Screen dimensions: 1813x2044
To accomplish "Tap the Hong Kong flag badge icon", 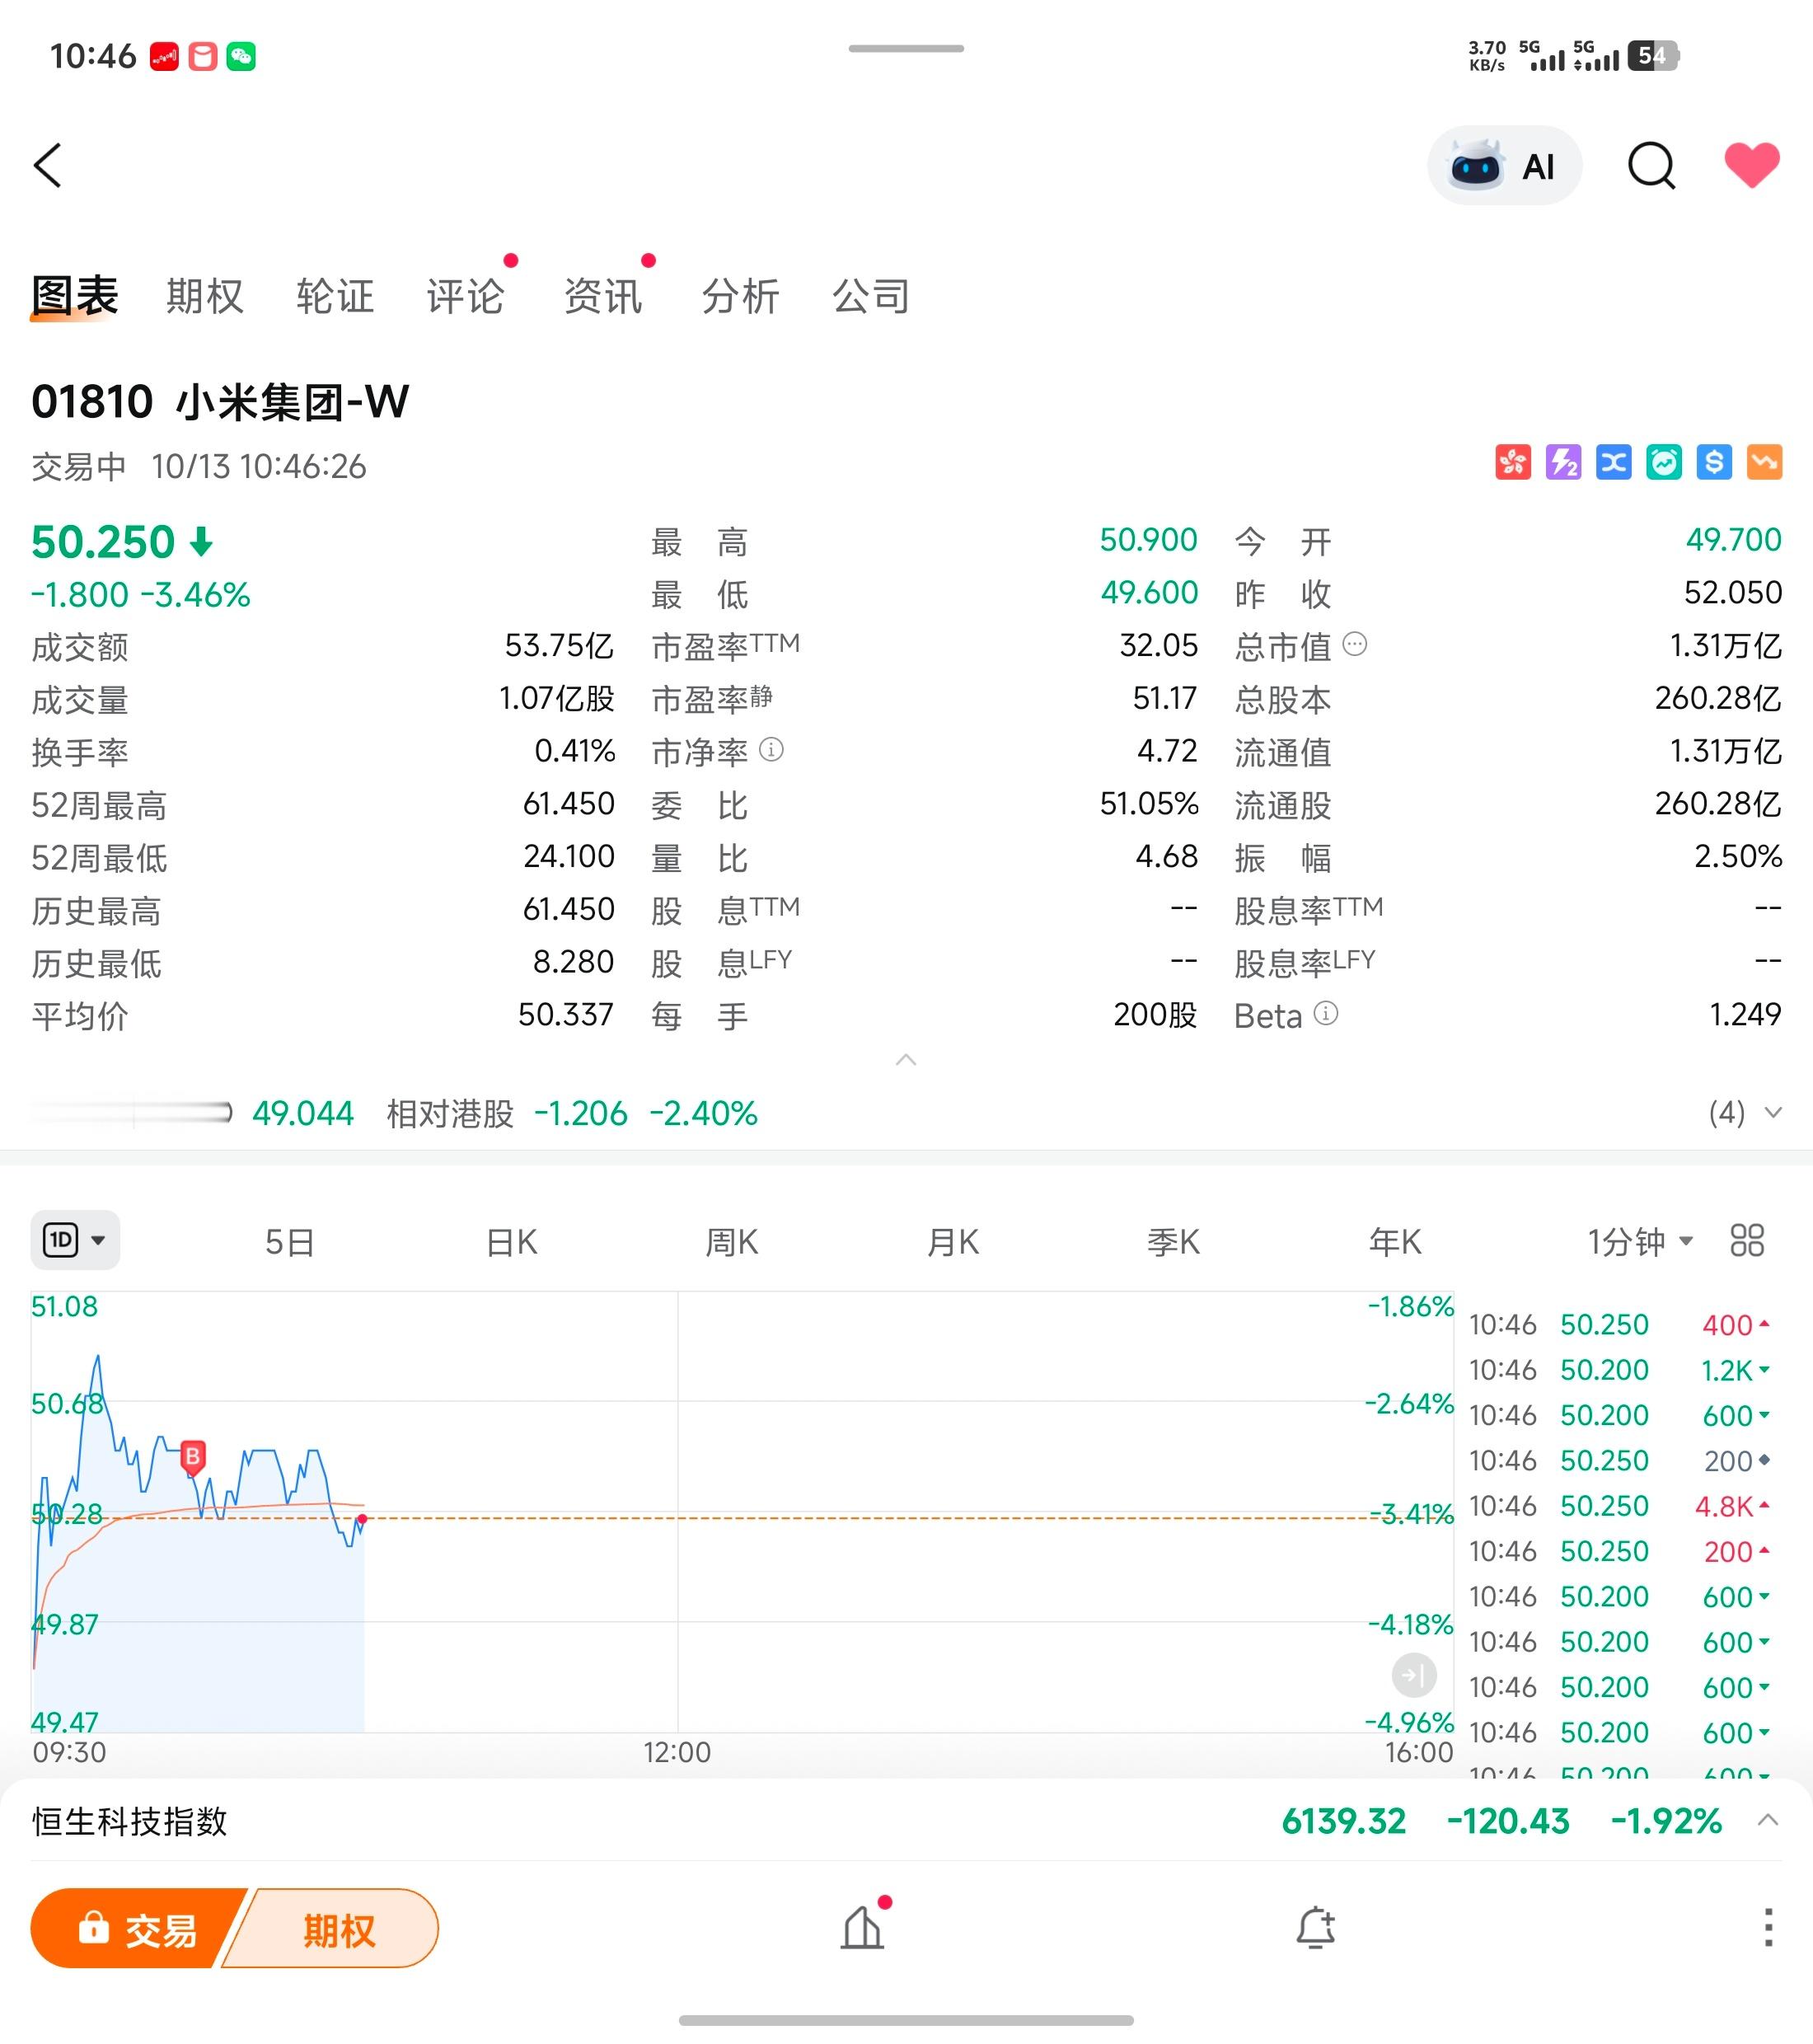I will tap(1513, 462).
